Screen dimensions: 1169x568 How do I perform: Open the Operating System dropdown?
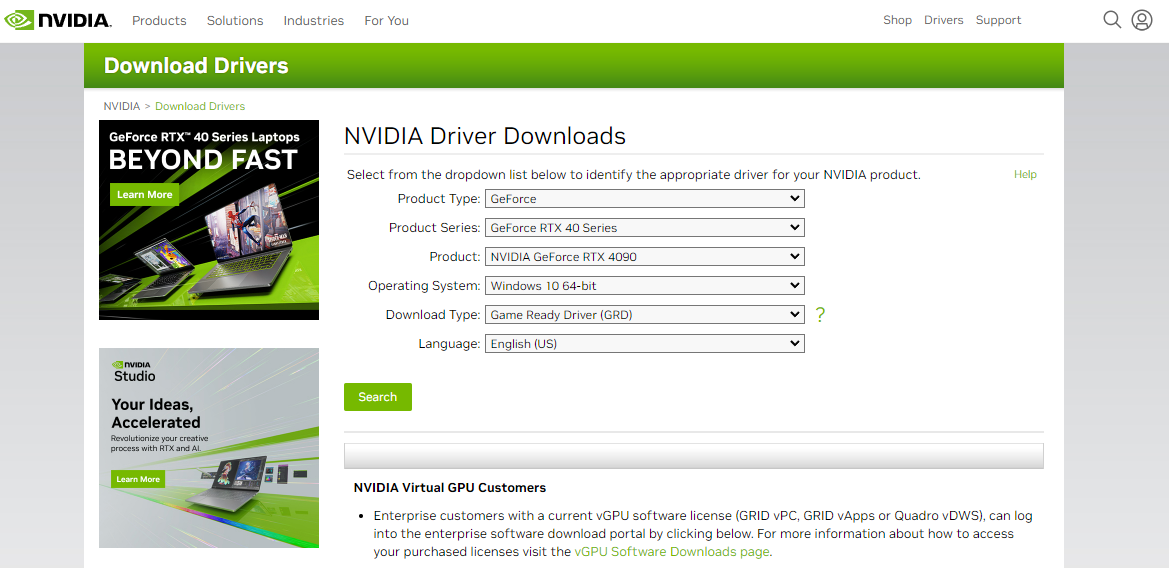tap(644, 285)
